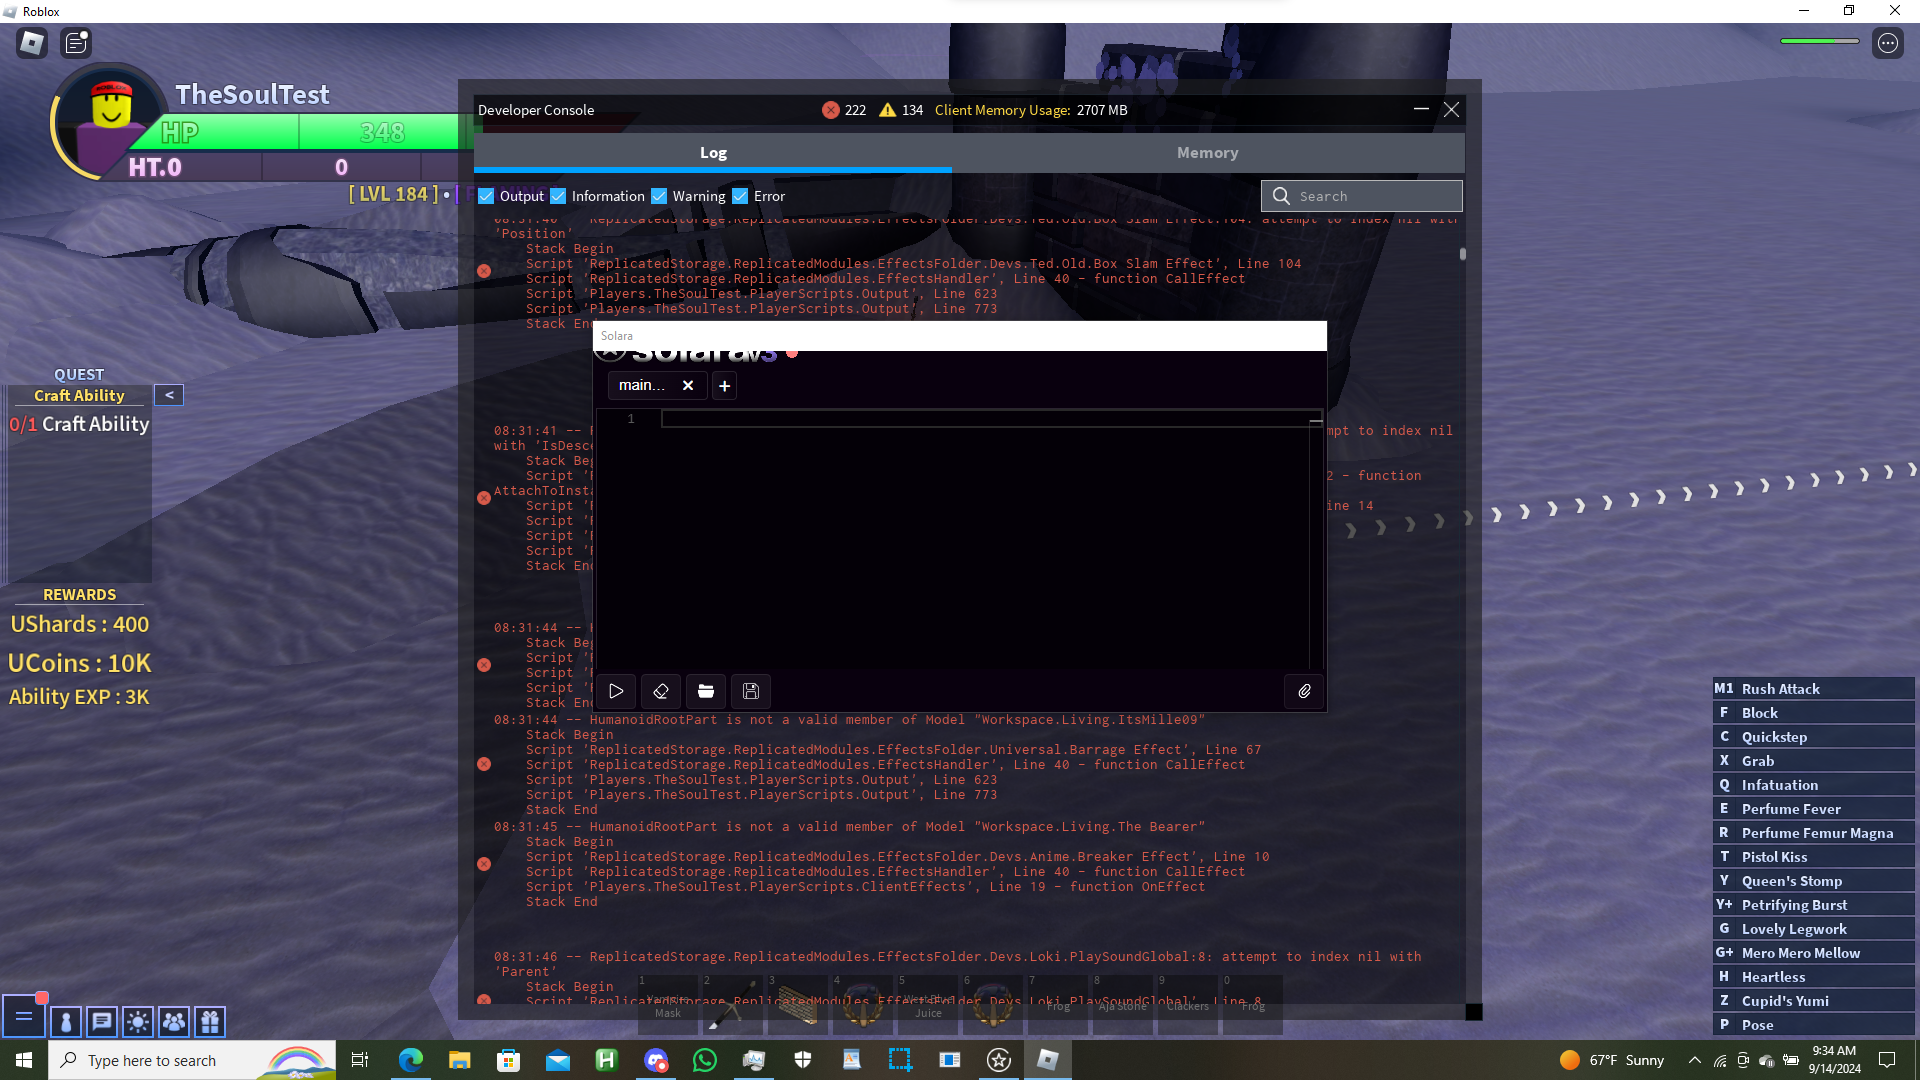This screenshot has width=1920, height=1080.
Task: Expand the hamburger menu at bottom-left
Action: 24,1017
